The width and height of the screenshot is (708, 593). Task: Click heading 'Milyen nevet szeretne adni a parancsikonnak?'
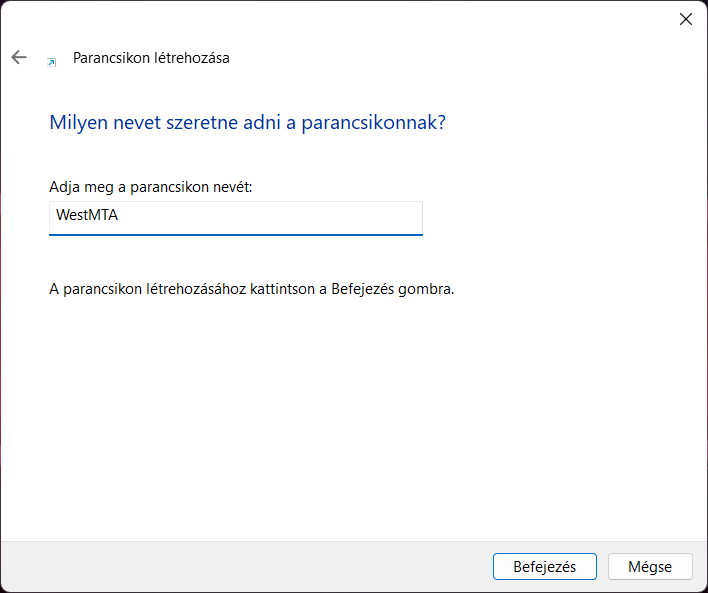click(x=247, y=122)
